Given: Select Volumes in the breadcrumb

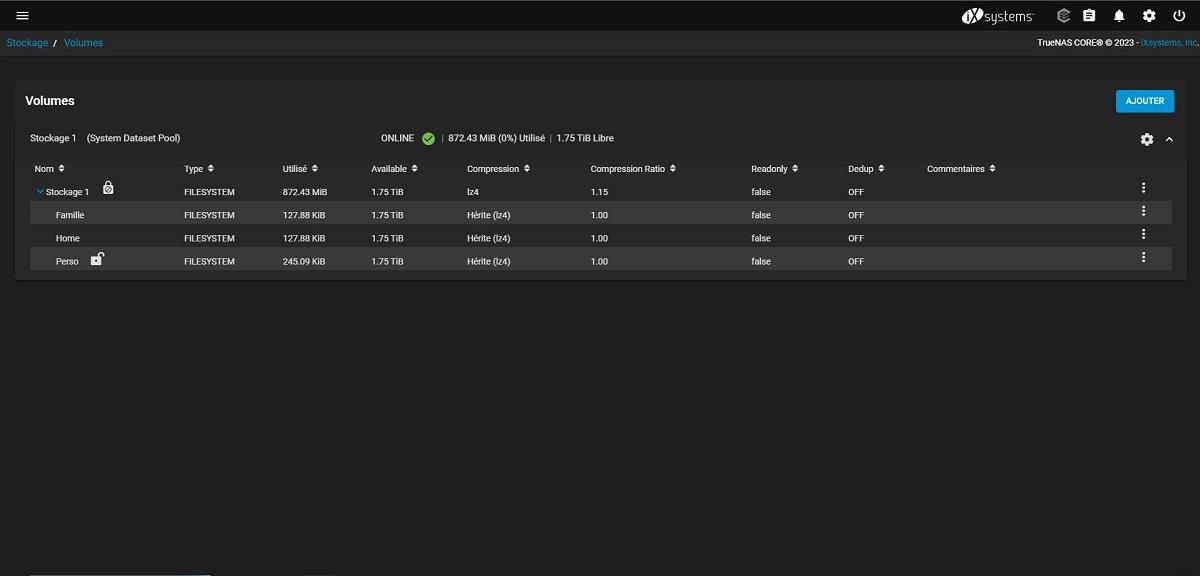Looking at the screenshot, I should tap(83, 42).
